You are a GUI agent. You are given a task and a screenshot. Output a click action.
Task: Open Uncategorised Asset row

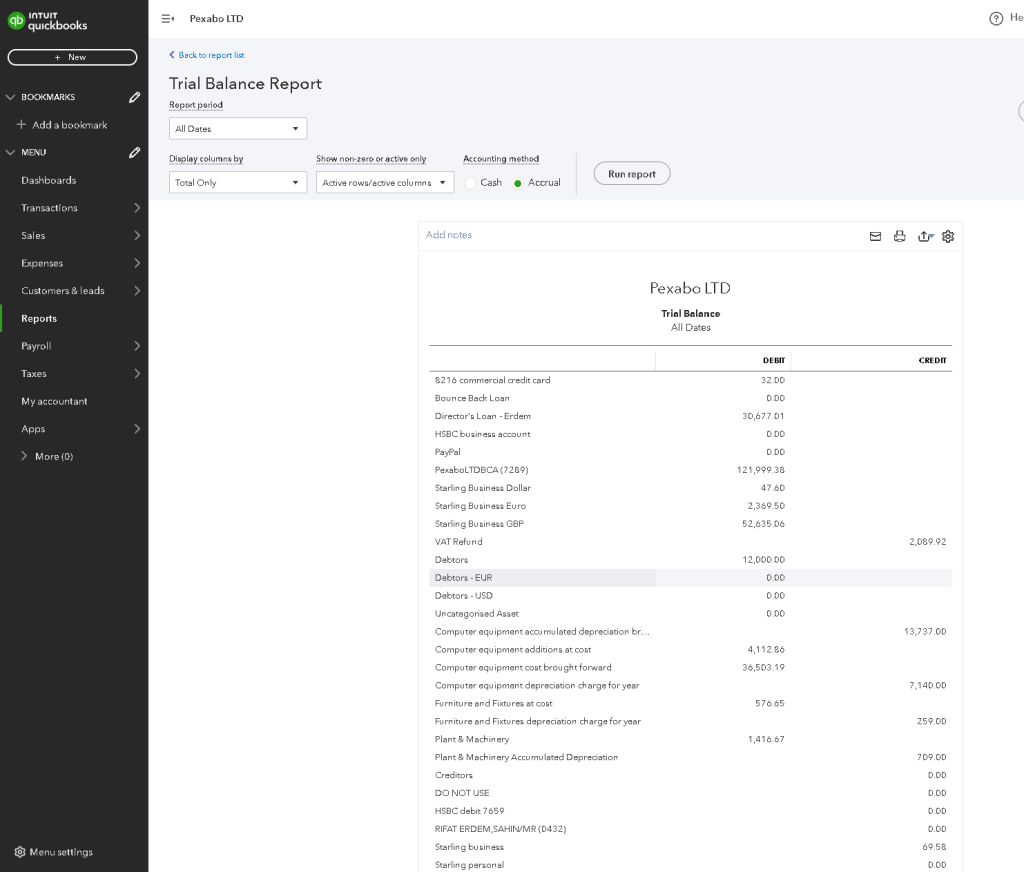(x=476, y=613)
